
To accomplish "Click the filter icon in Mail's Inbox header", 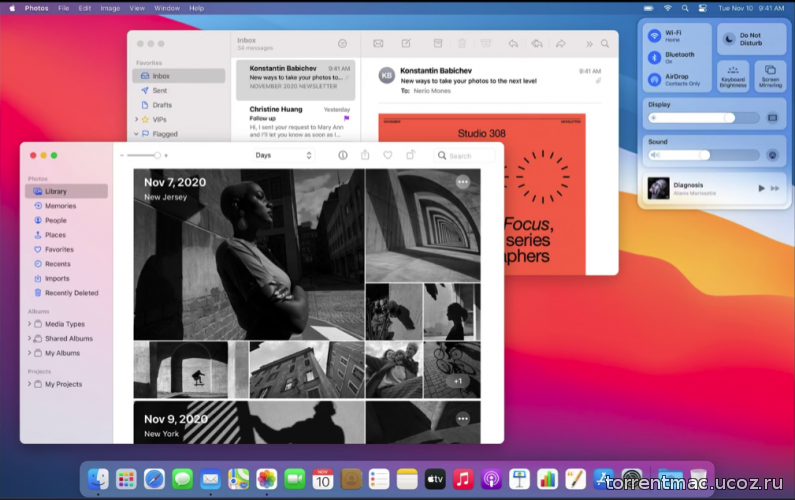I will 342,44.
